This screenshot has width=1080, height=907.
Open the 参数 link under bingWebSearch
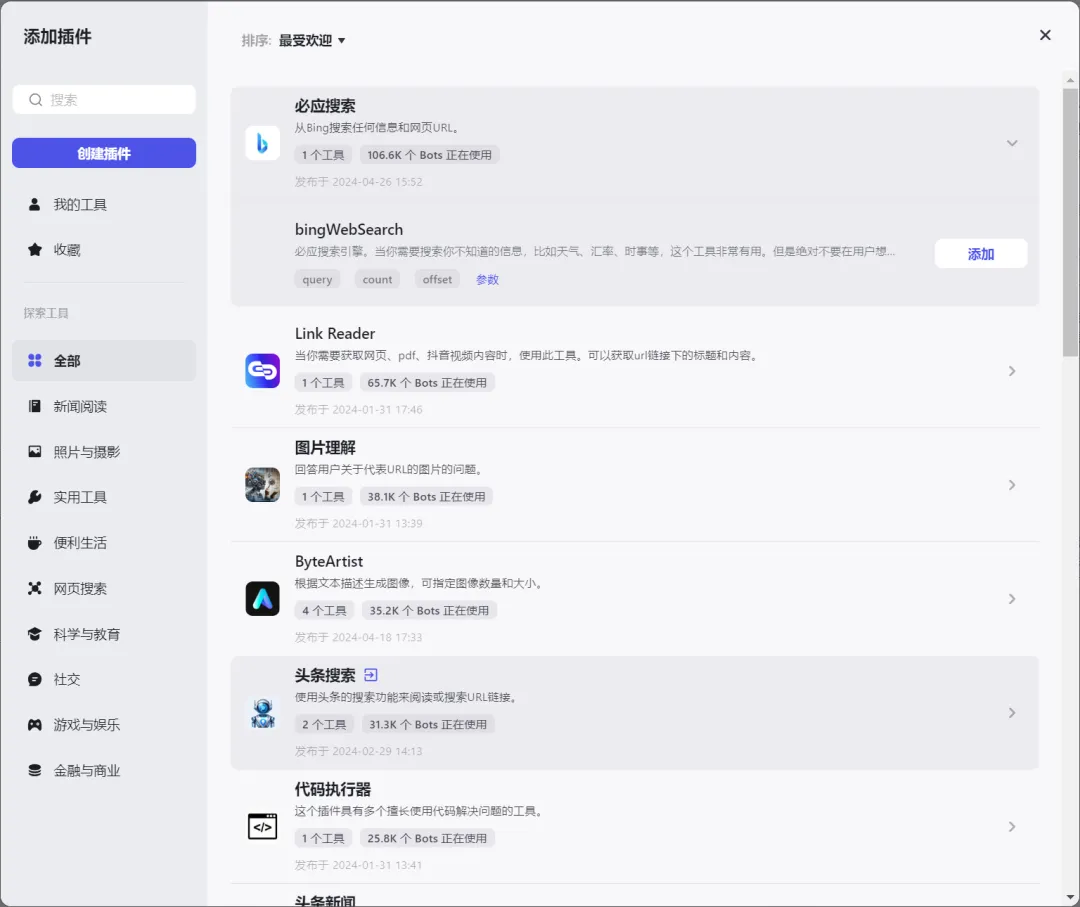tap(487, 280)
